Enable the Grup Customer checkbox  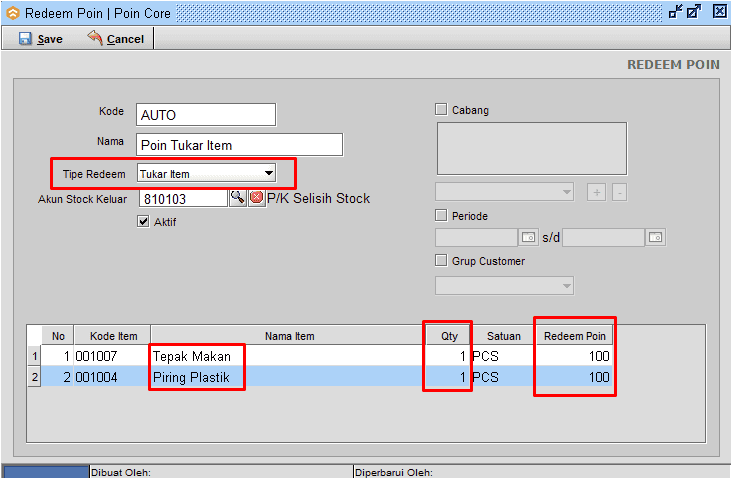coord(441,261)
